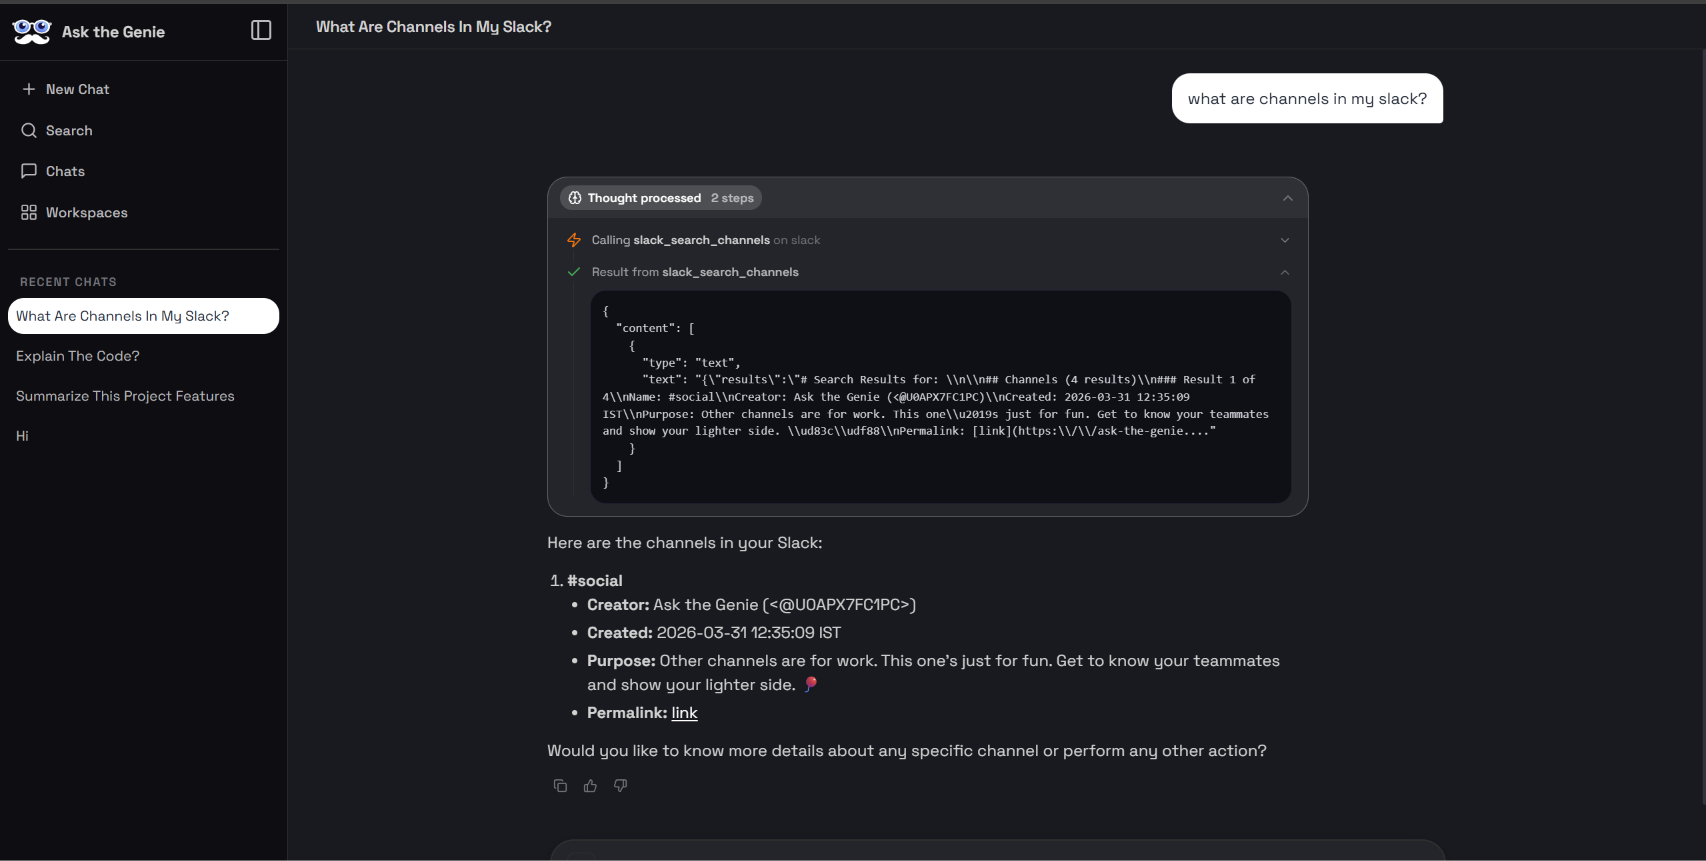Click the Created date 2026-03-31 12:35:09 IST
This screenshot has height=861, width=1706.
748,633
